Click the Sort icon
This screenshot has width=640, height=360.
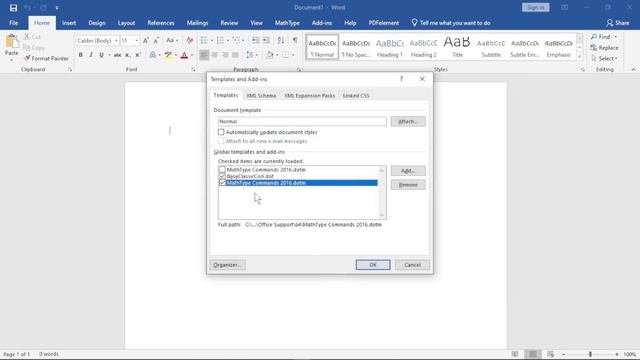point(281,40)
